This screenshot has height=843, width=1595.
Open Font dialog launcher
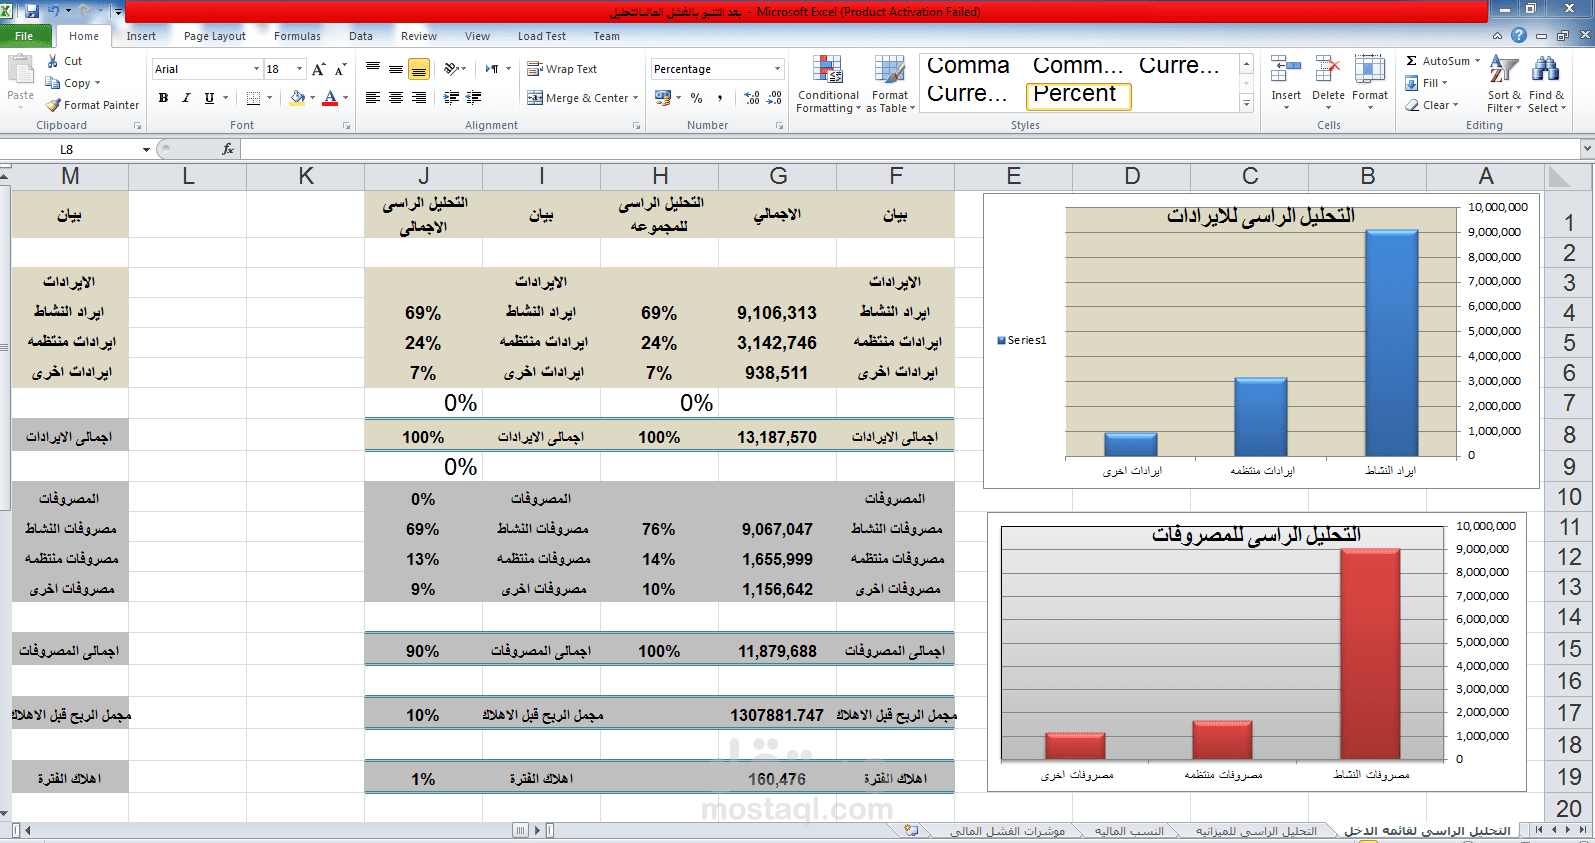tap(347, 126)
